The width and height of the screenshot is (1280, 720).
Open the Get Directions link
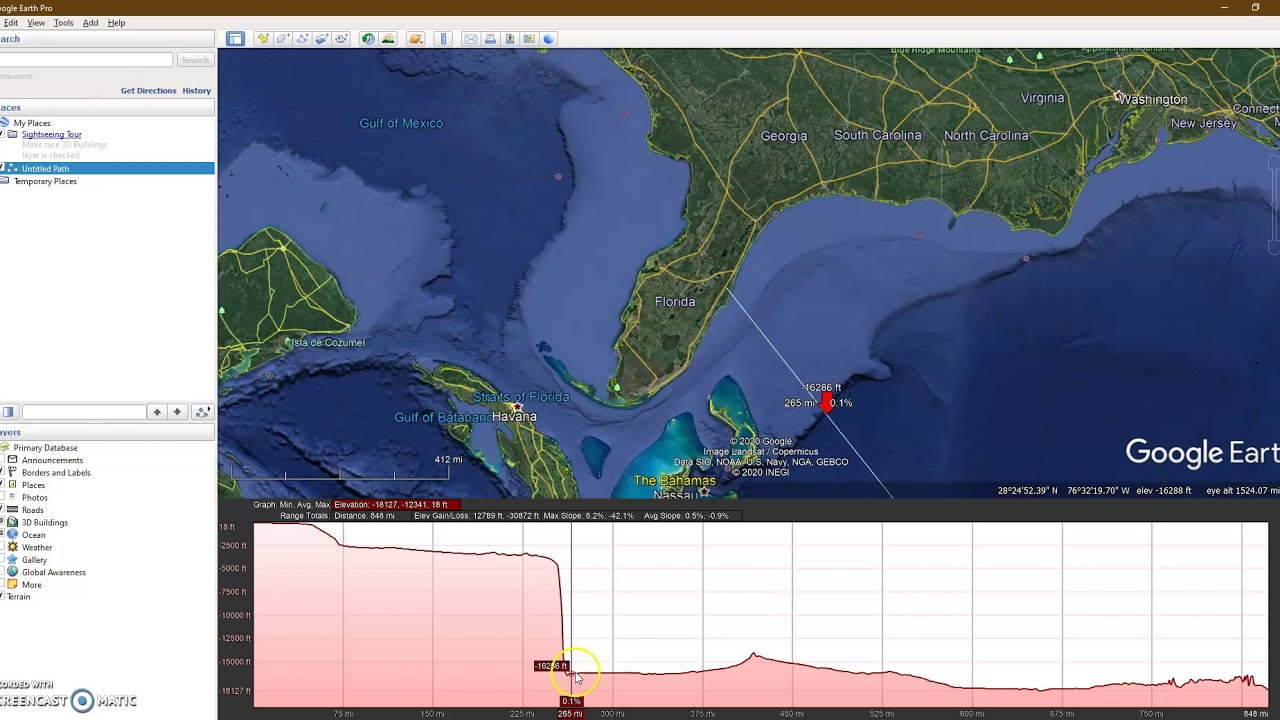click(148, 91)
